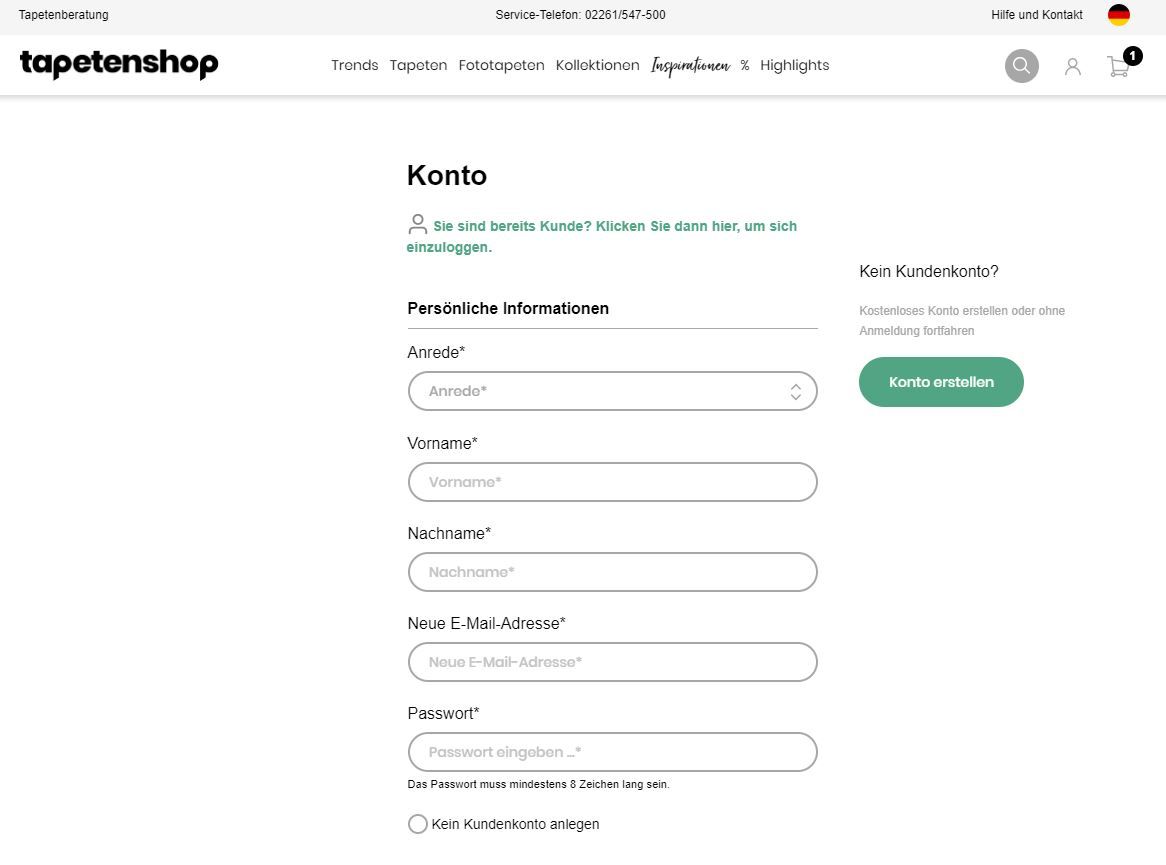Open the Trends menu
This screenshot has width=1166, height=865.
(355, 66)
